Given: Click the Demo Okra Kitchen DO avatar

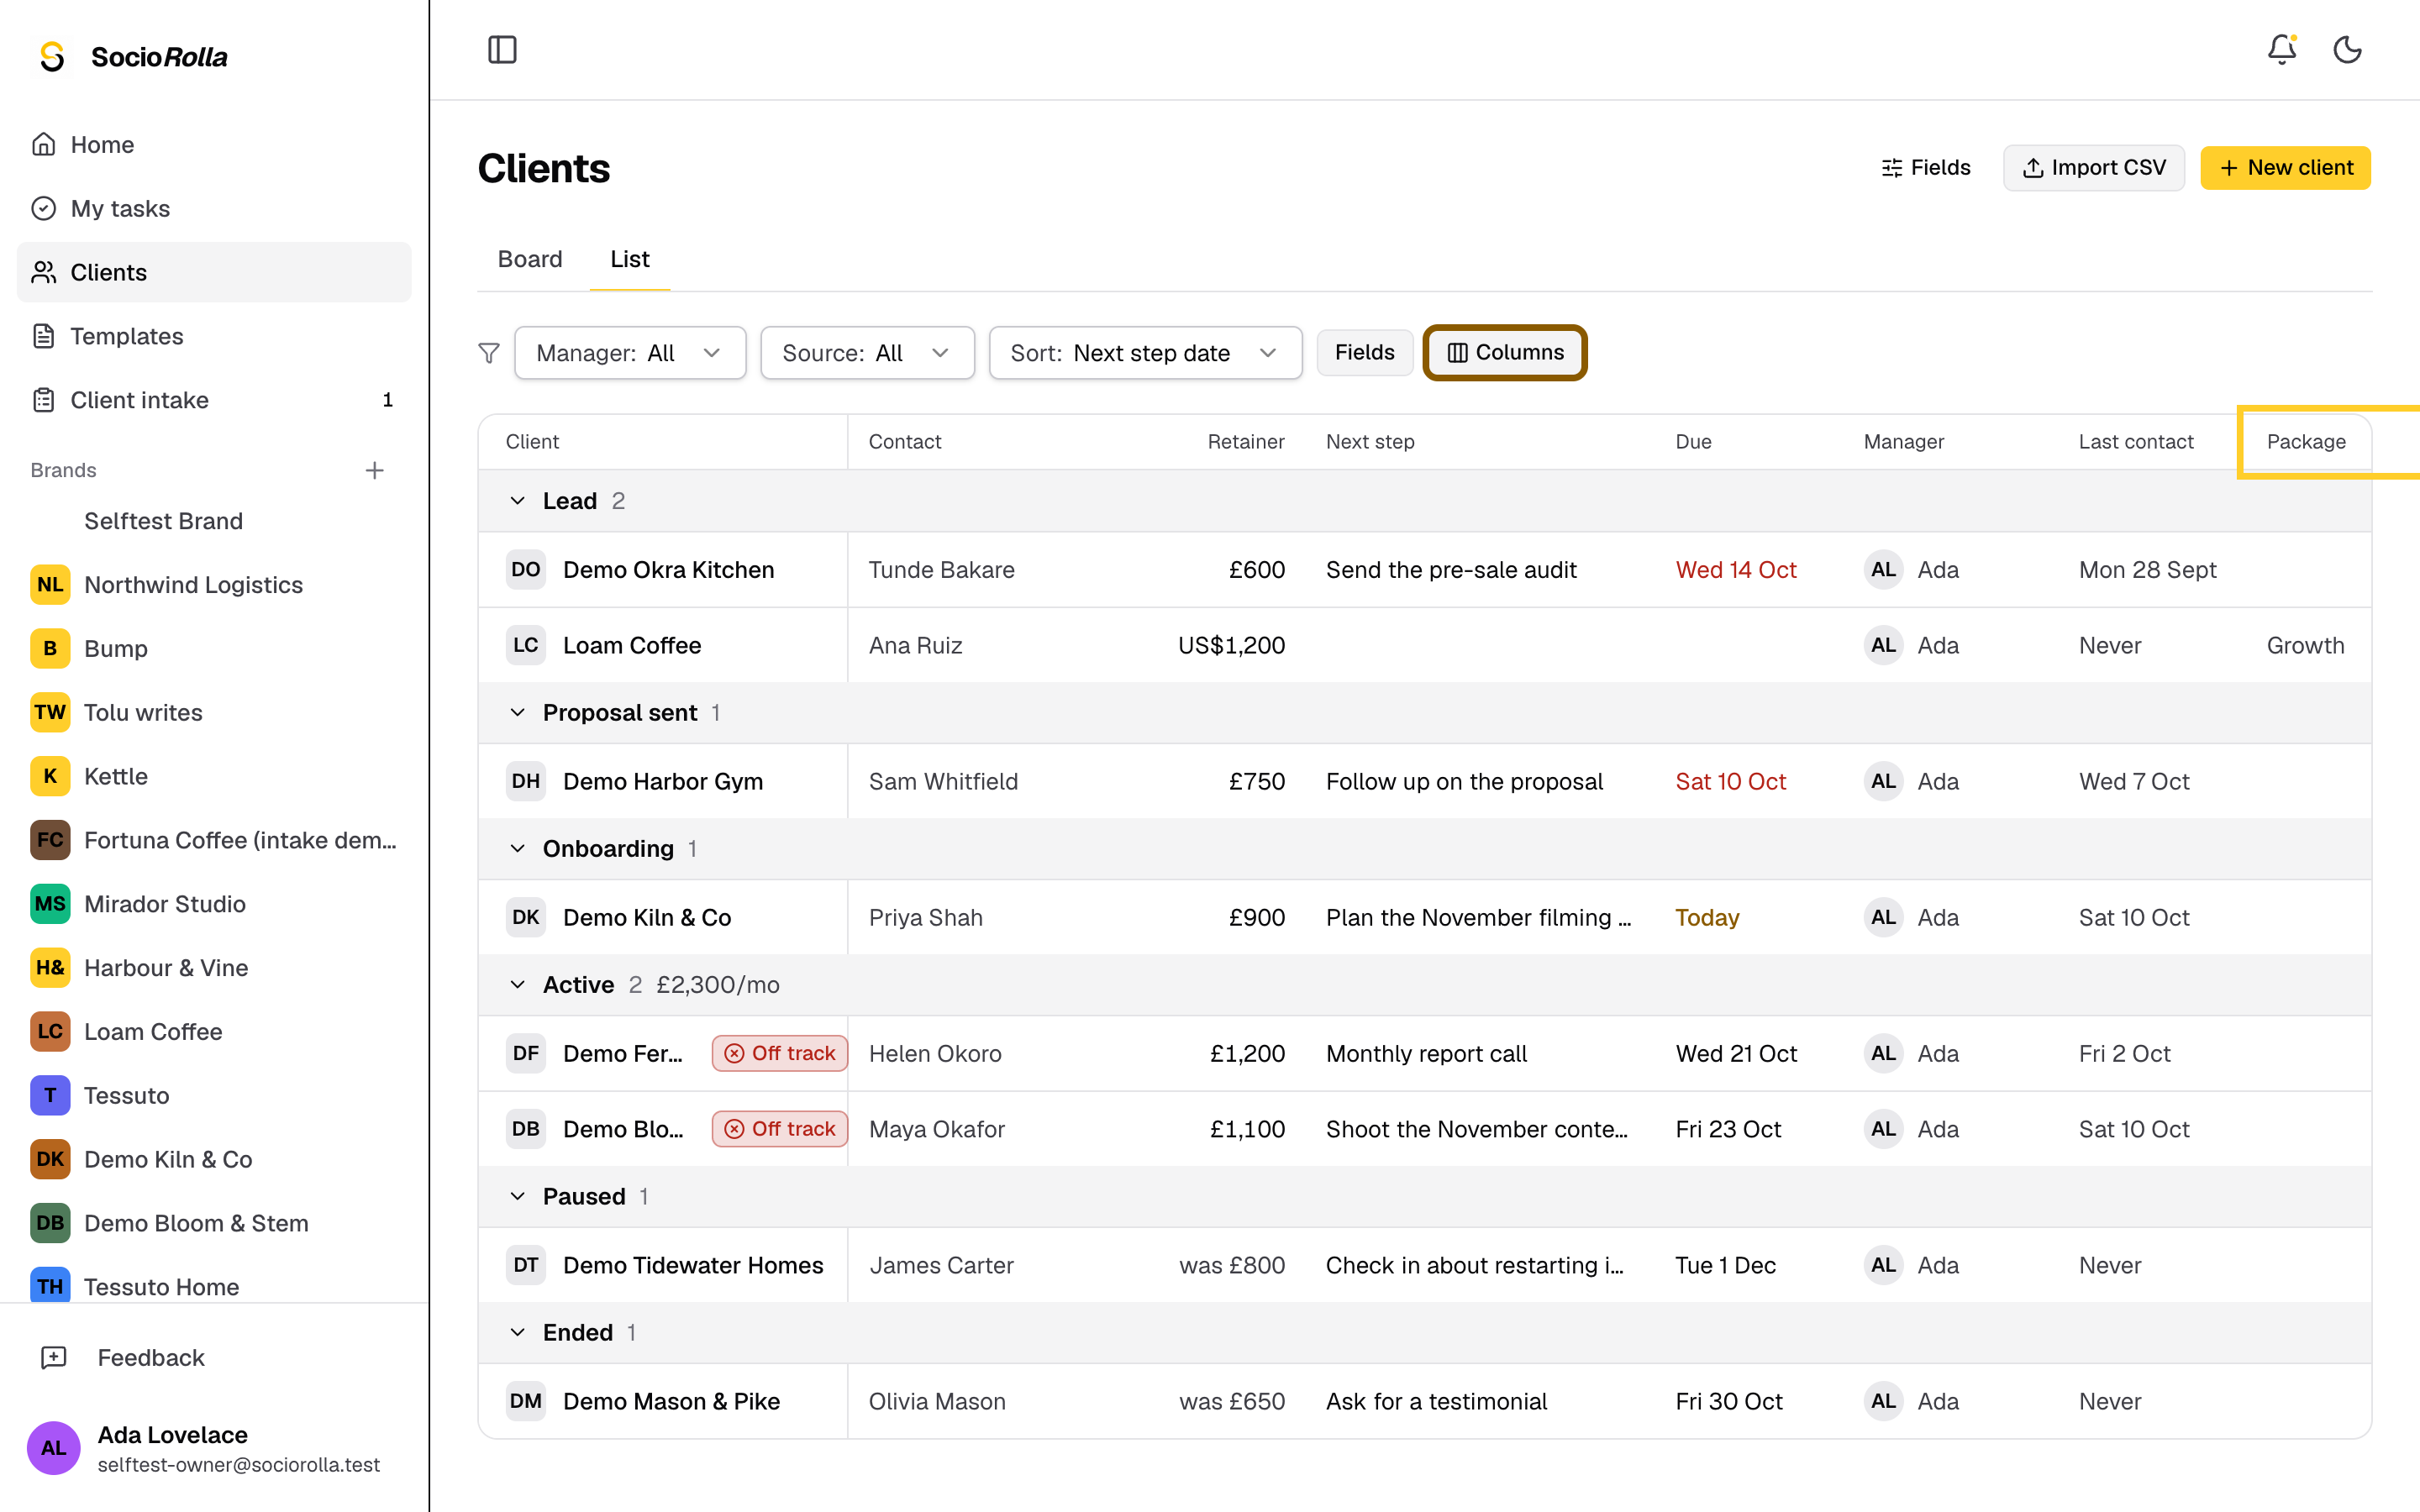Looking at the screenshot, I should point(526,570).
